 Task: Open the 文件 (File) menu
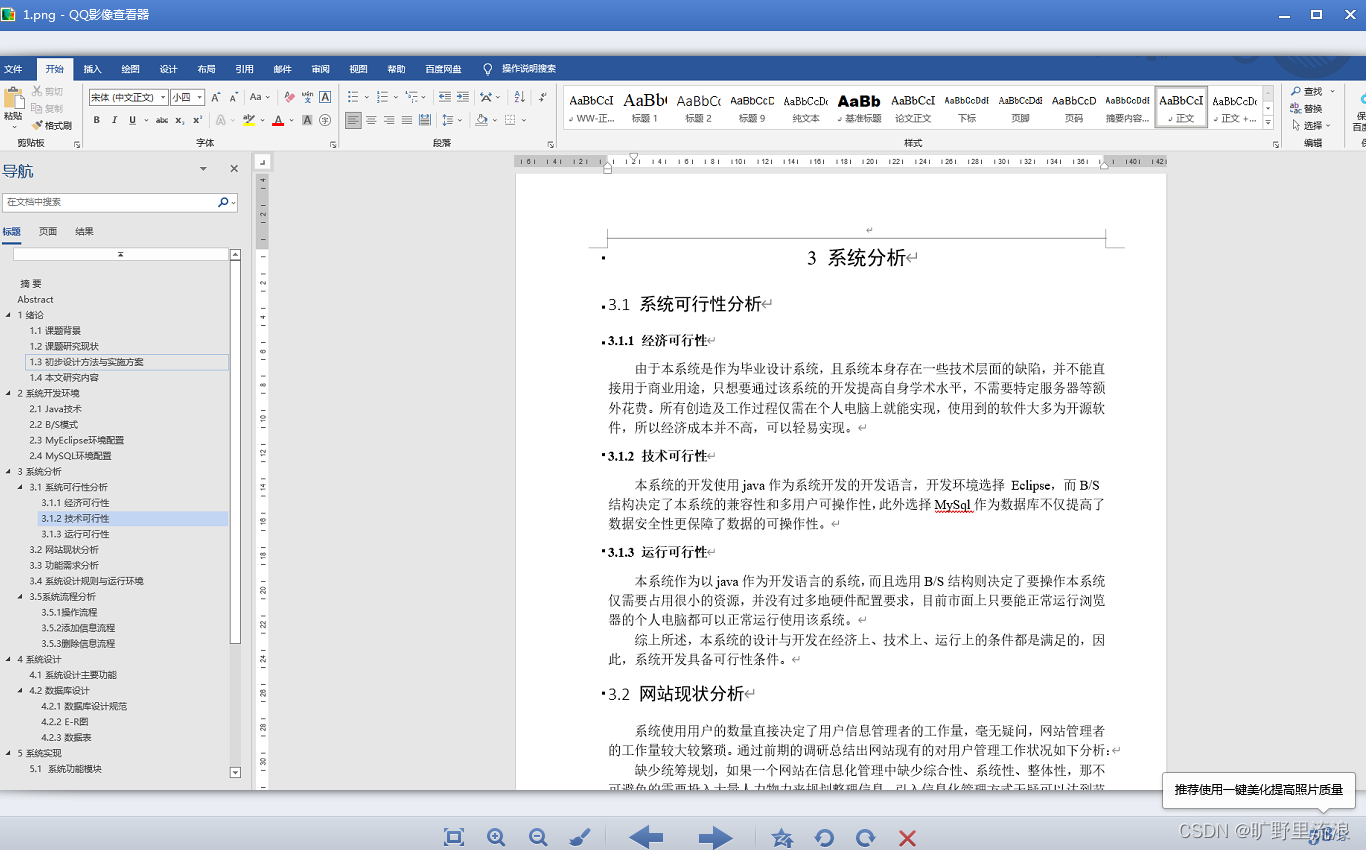point(13,69)
